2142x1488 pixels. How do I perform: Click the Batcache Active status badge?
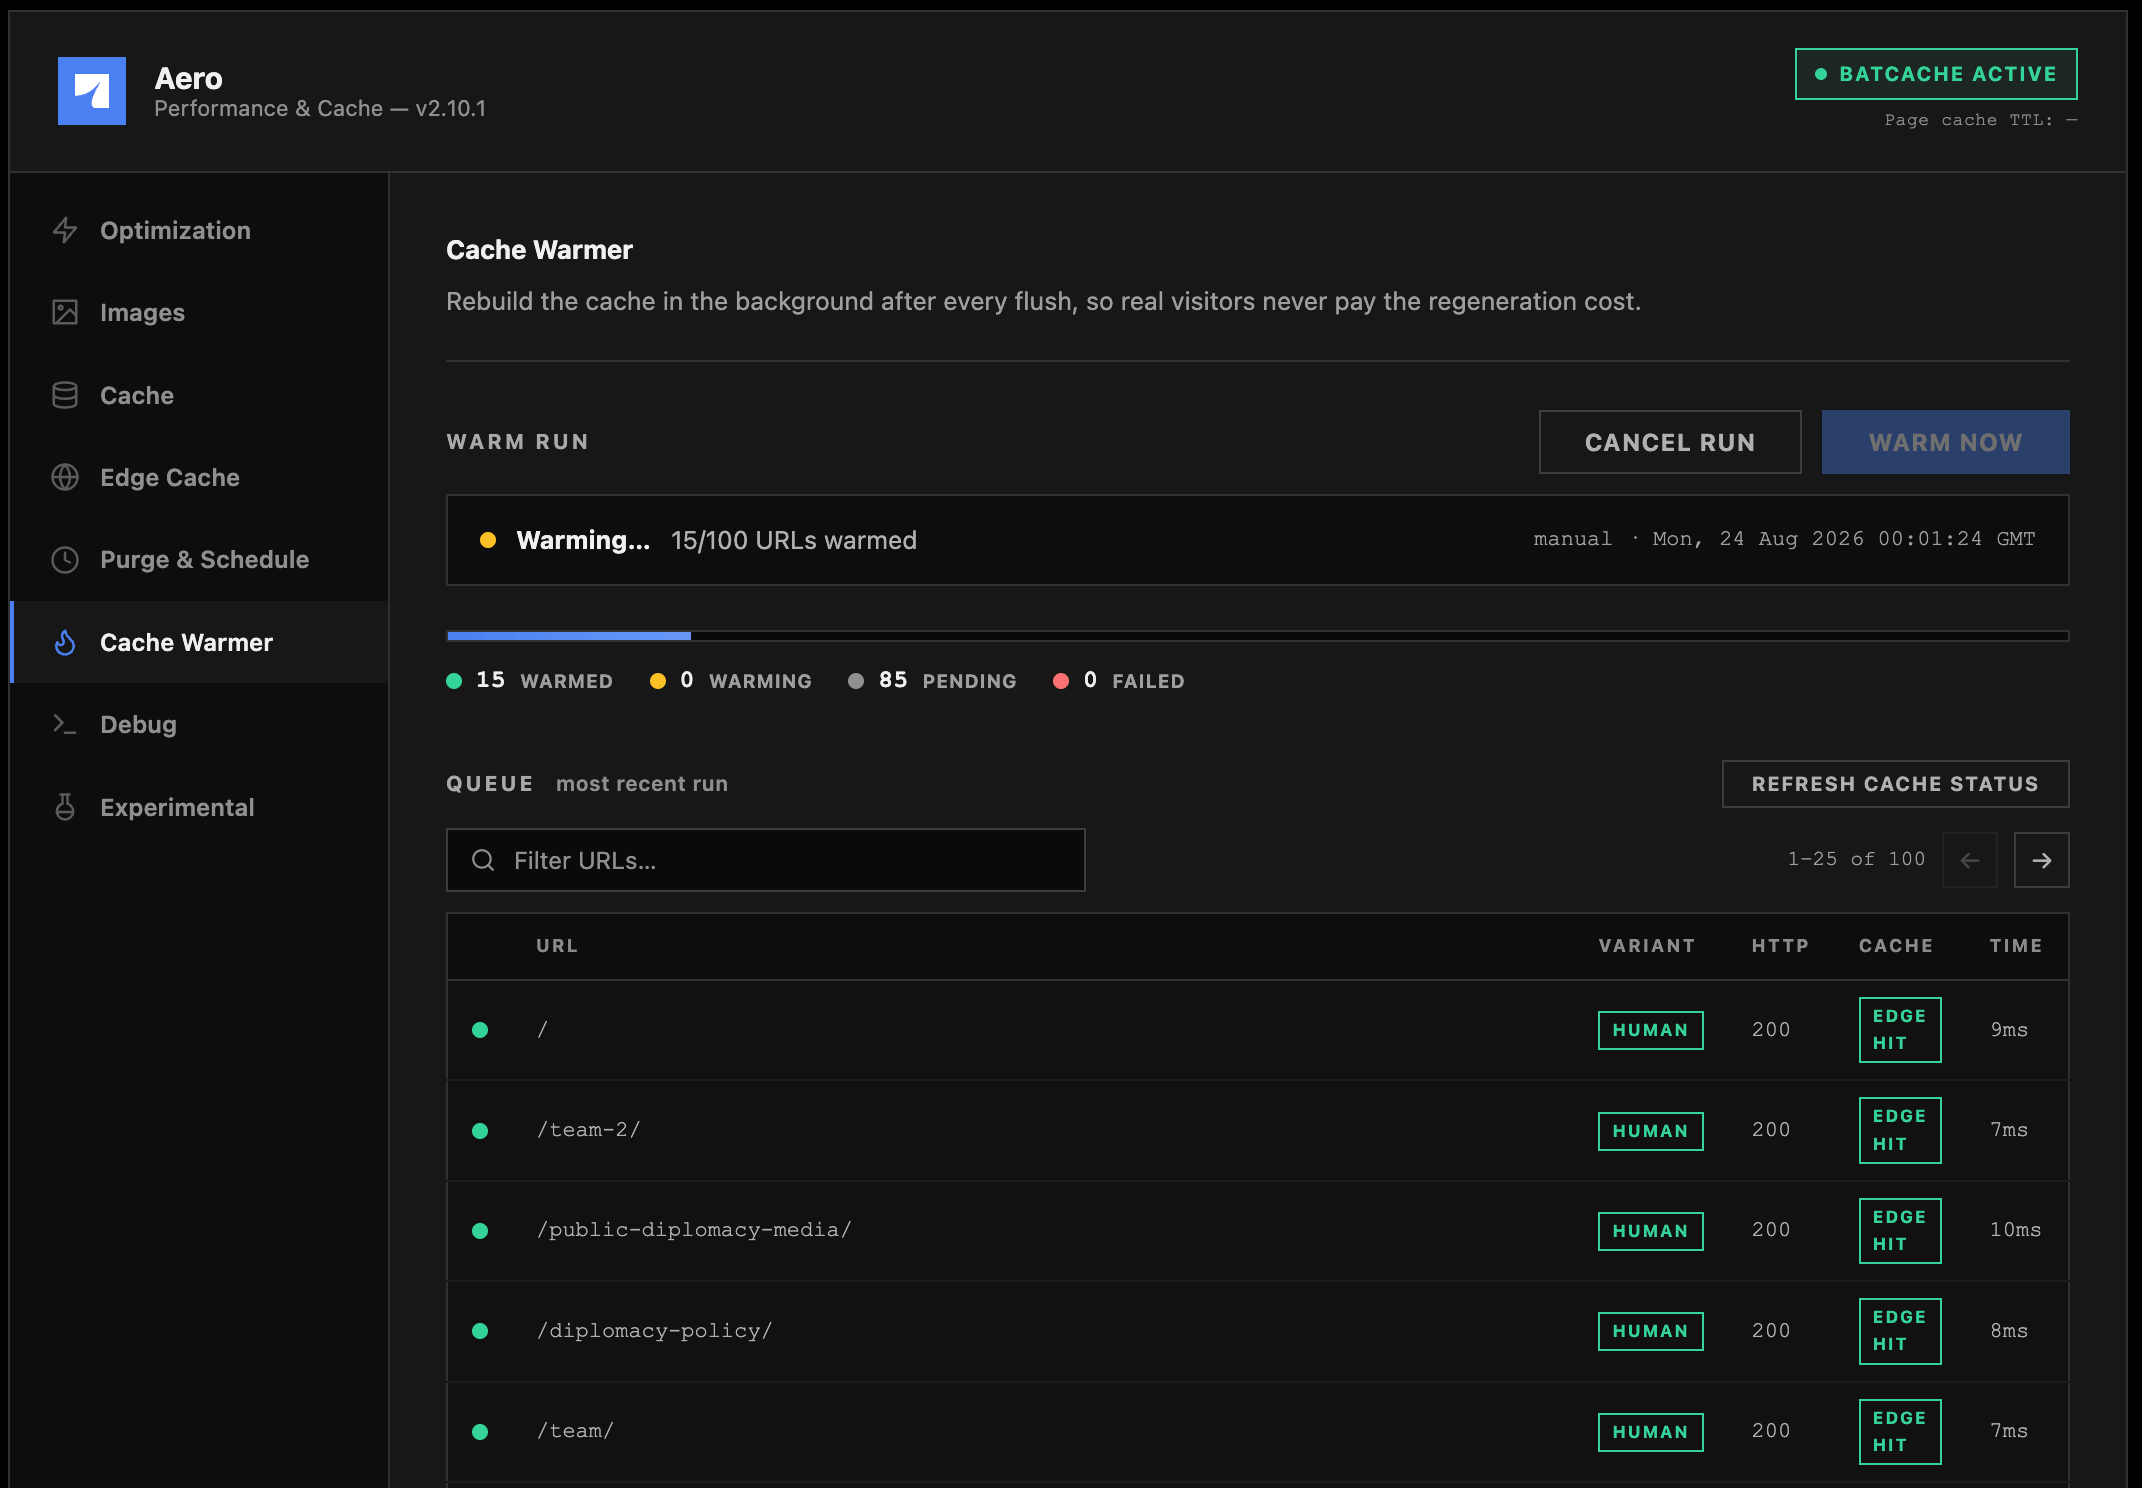[1936, 74]
